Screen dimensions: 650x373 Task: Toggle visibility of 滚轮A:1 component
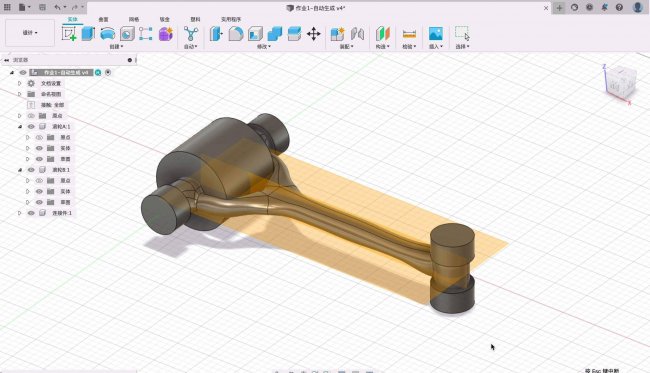tap(31, 126)
